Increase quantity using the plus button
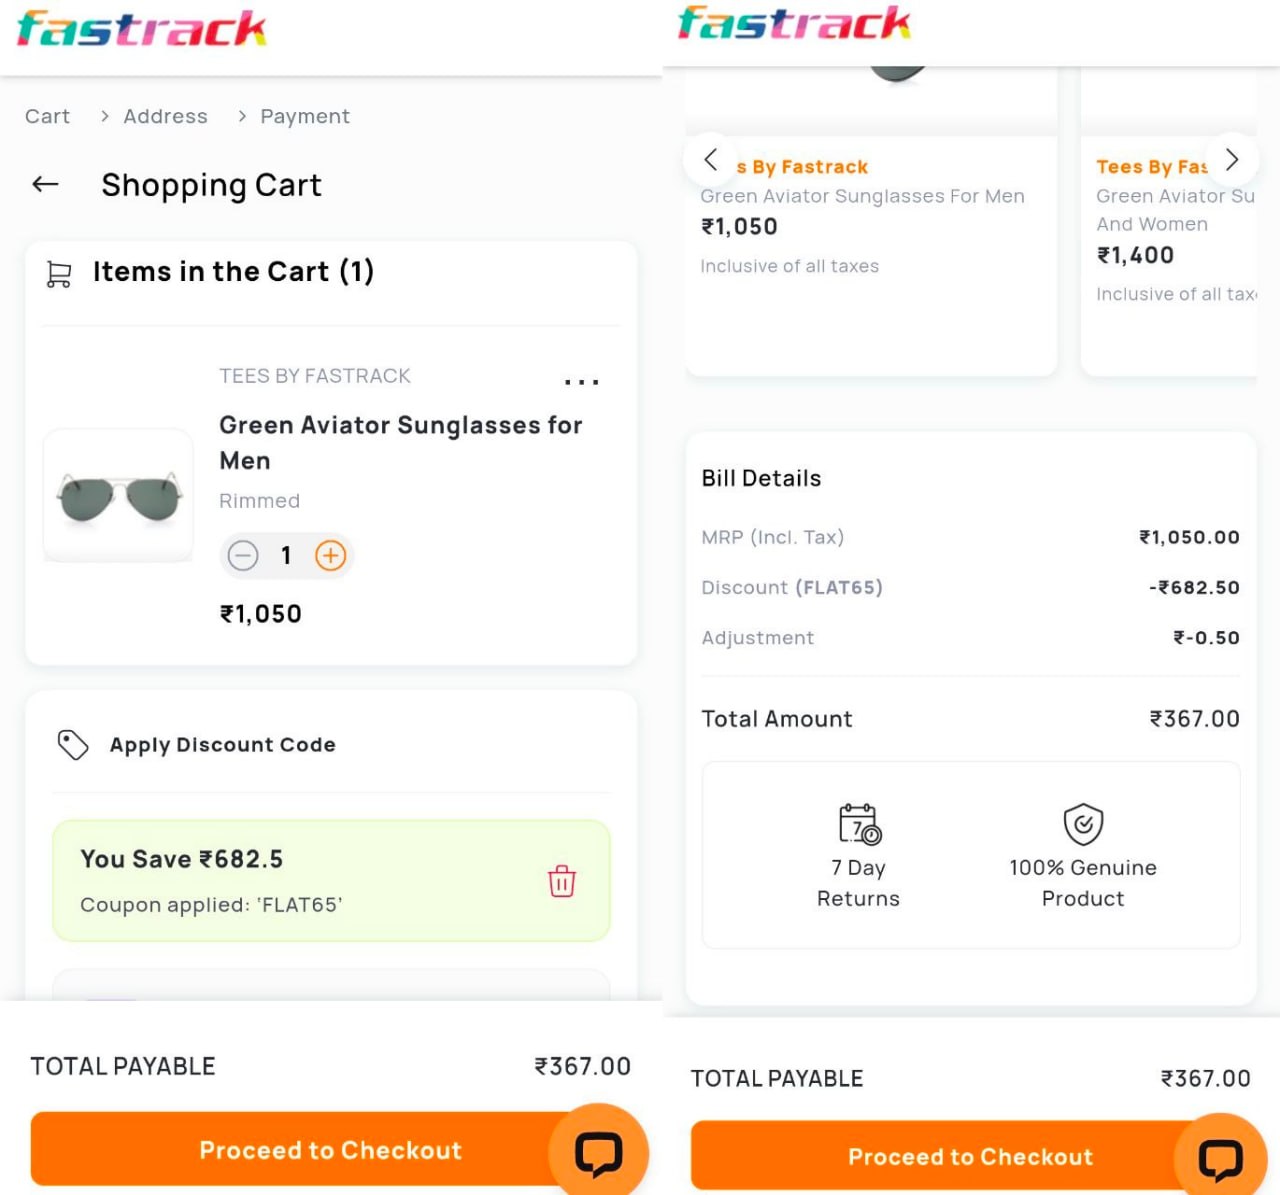Screen dimensions: 1280x1195 [x=330, y=555]
